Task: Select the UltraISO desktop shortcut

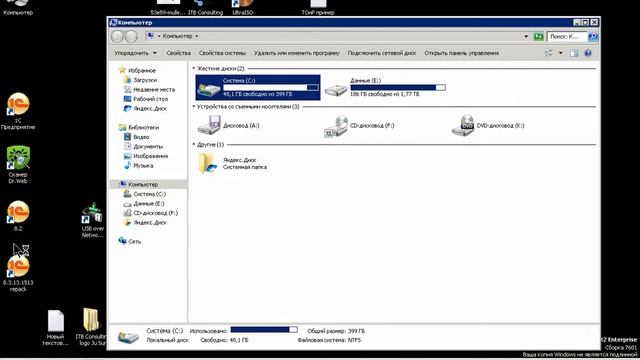Action: [x=242, y=8]
